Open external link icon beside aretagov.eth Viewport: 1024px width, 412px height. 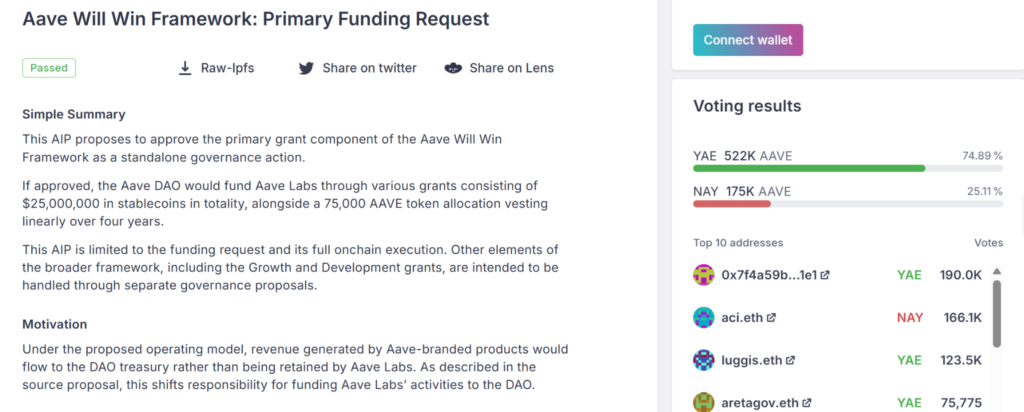pos(807,403)
